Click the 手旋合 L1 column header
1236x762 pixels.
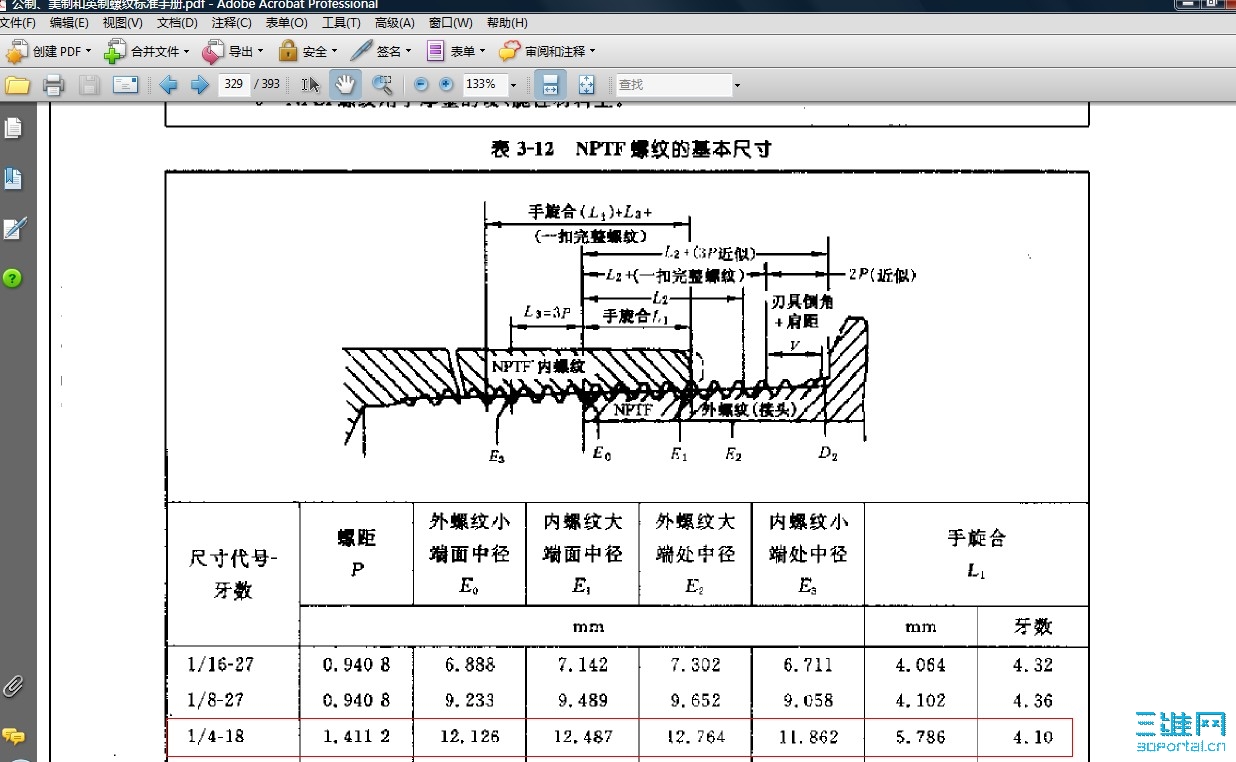click(976, 553)
